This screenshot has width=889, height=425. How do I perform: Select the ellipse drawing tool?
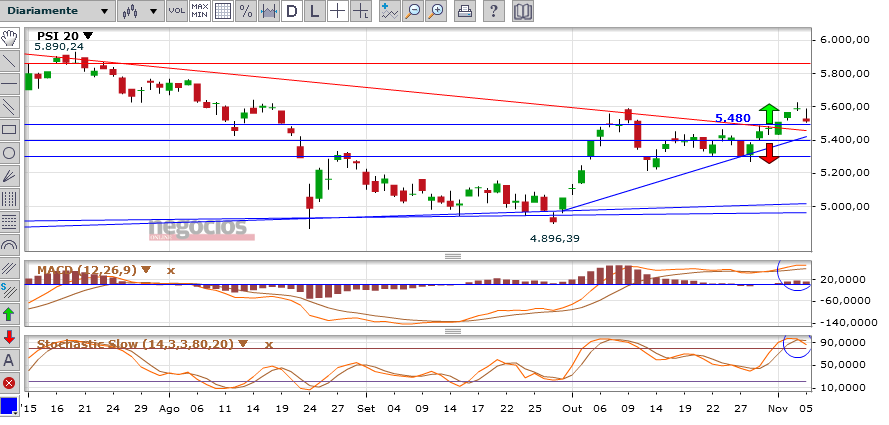(9, 153)
